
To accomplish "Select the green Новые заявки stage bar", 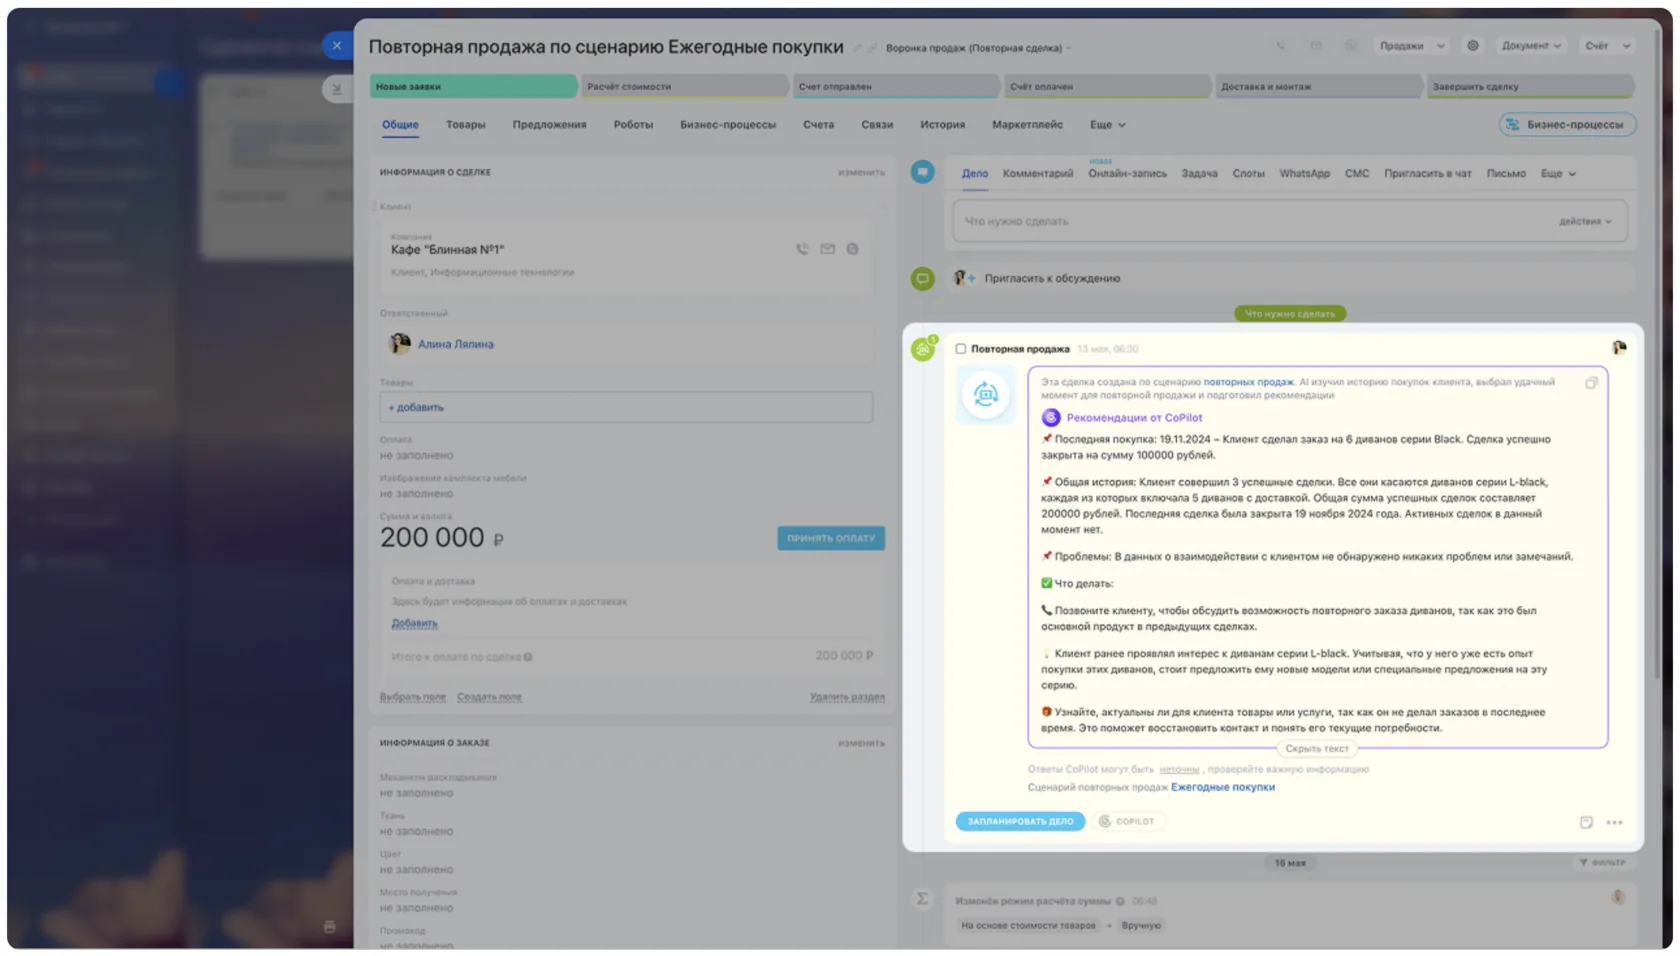I will click(x=472, y=87).
